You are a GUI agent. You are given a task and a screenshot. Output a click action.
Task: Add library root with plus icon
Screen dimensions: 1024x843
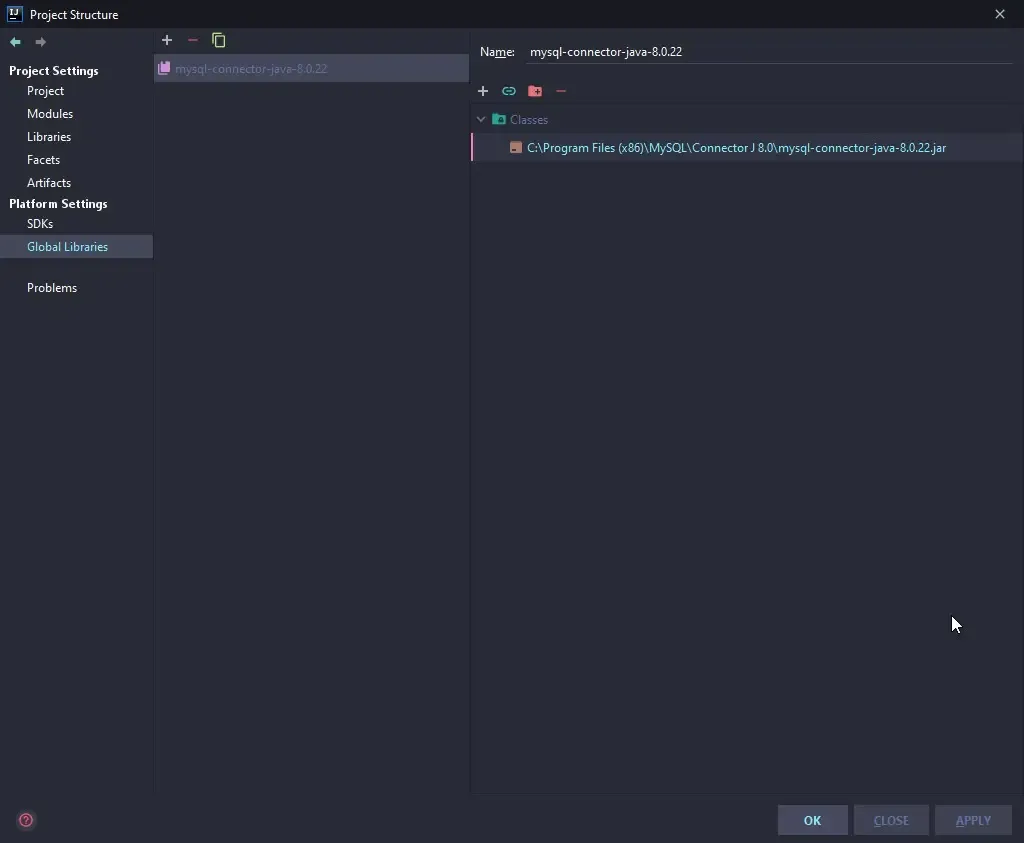(x=483, y=91)
